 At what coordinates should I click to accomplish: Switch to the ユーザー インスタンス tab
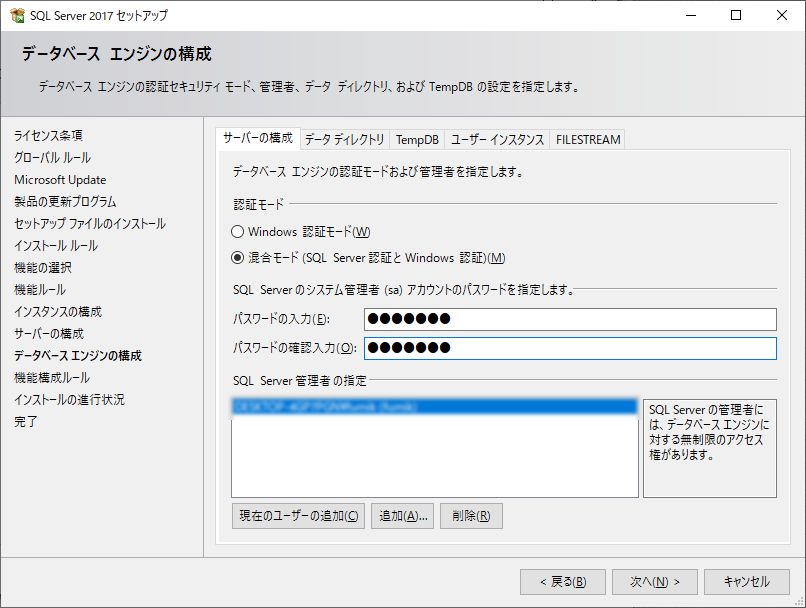[x=497, y=140]
